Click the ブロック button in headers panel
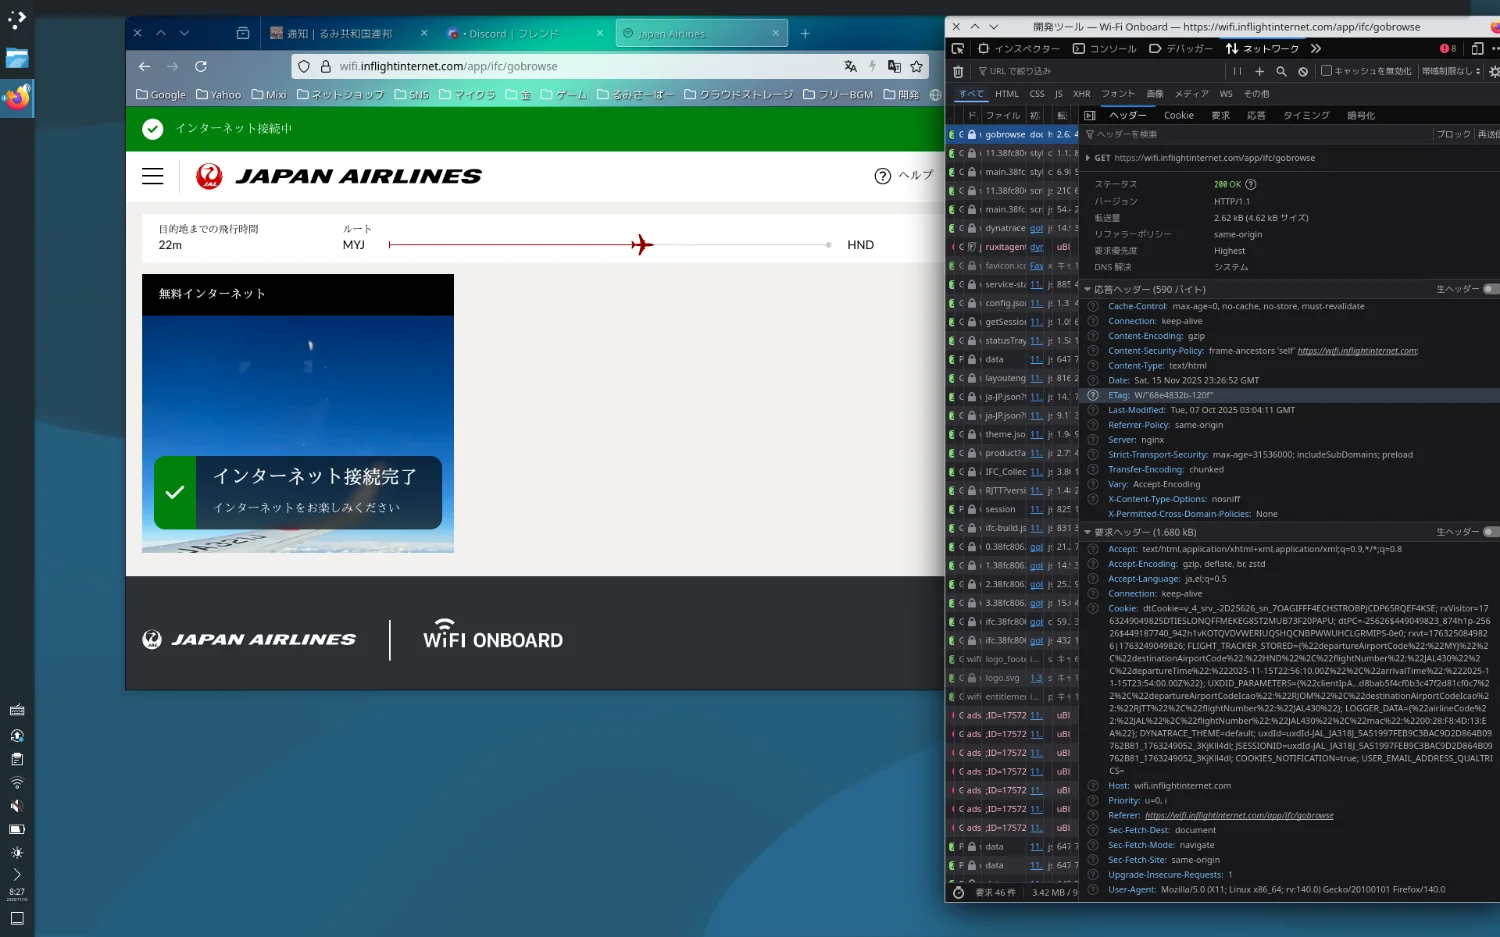The image size is (1500, 937). [x=1453, y=135]
